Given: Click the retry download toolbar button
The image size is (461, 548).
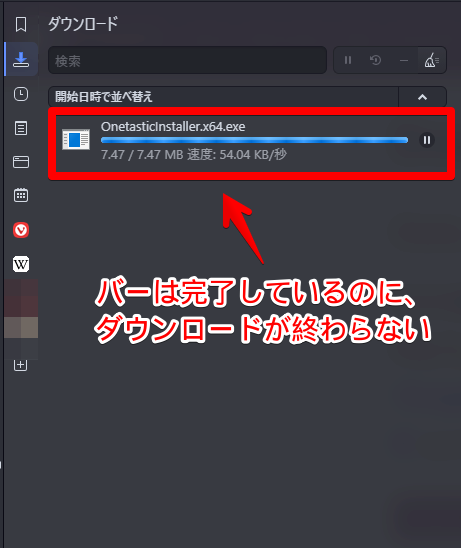Looking at the screenshot, I should 375,60.
